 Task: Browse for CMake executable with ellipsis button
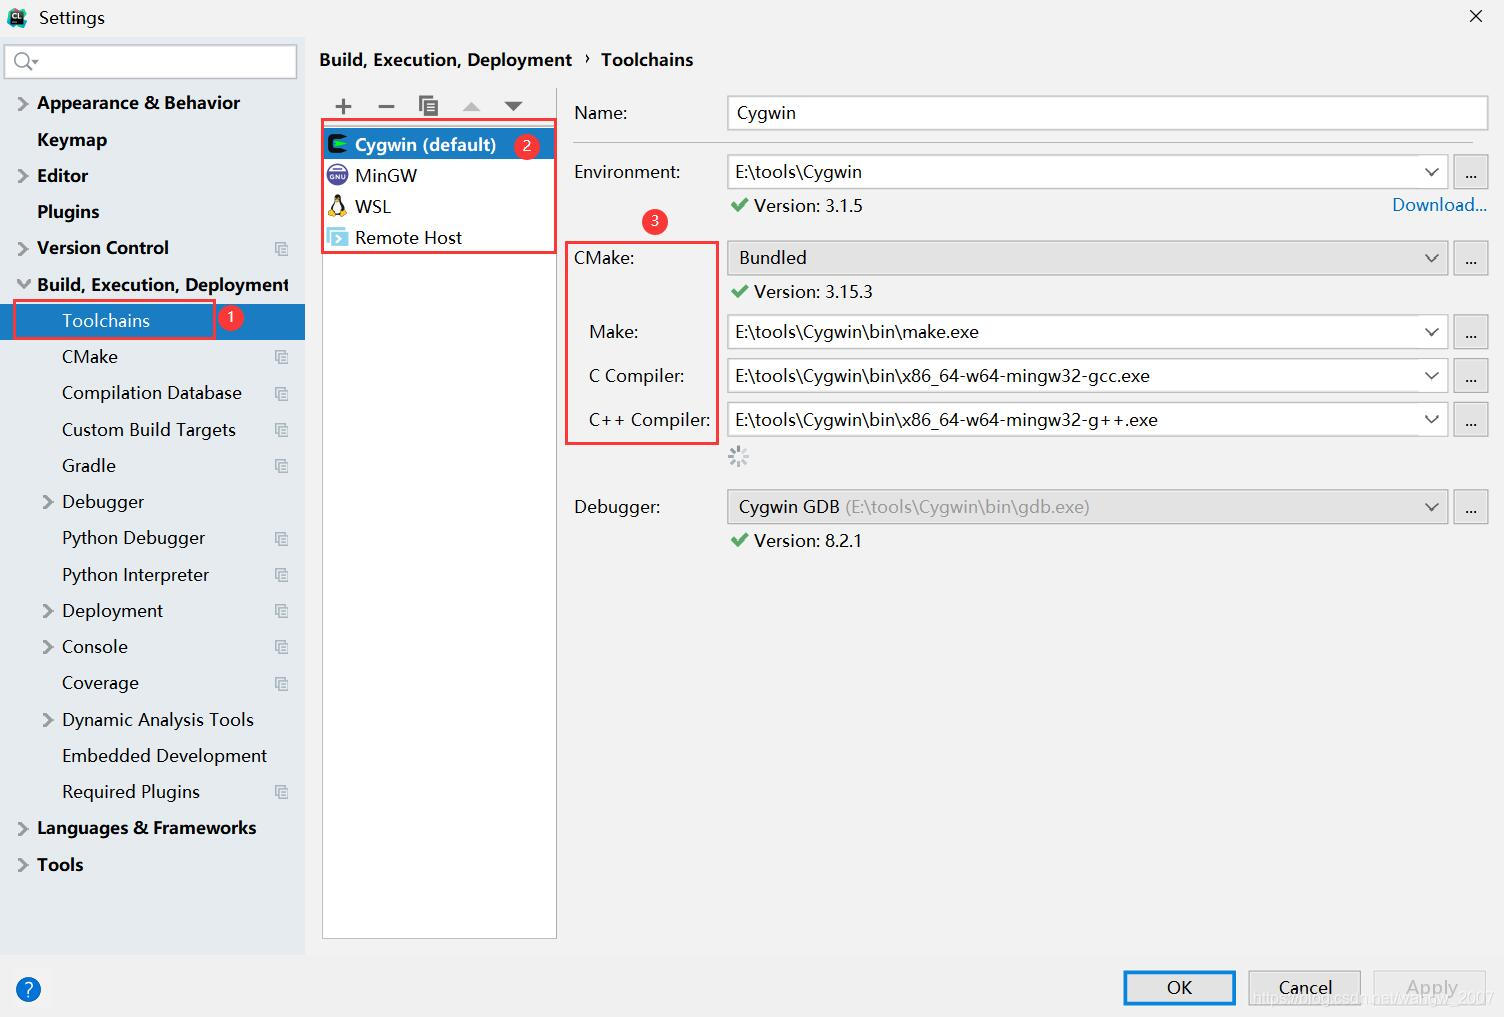1470,258
